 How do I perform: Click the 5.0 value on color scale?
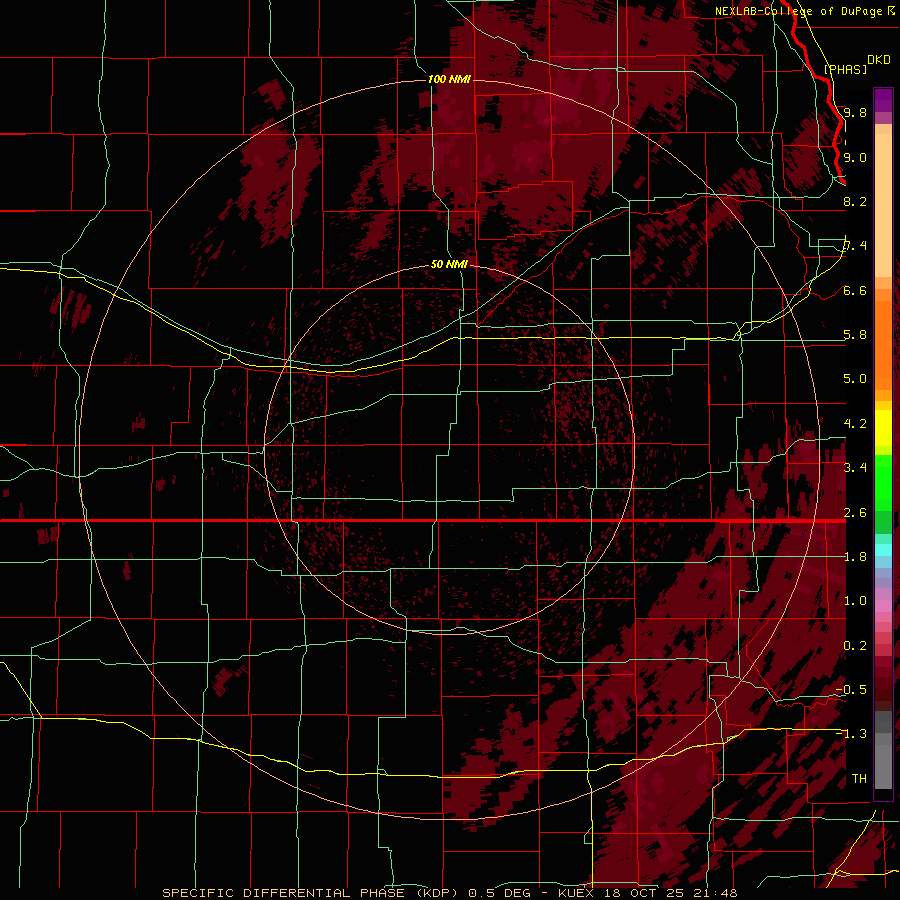pos(855,379)
